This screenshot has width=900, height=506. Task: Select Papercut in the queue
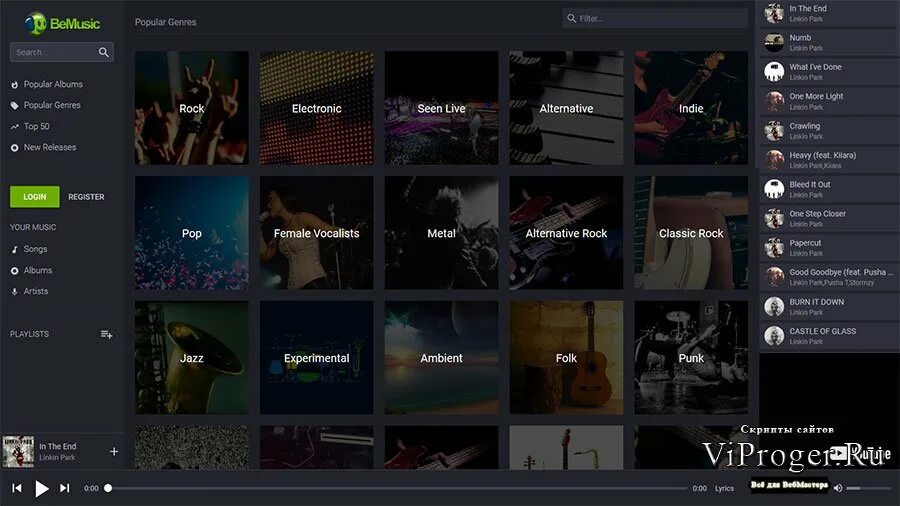(829, 248)
